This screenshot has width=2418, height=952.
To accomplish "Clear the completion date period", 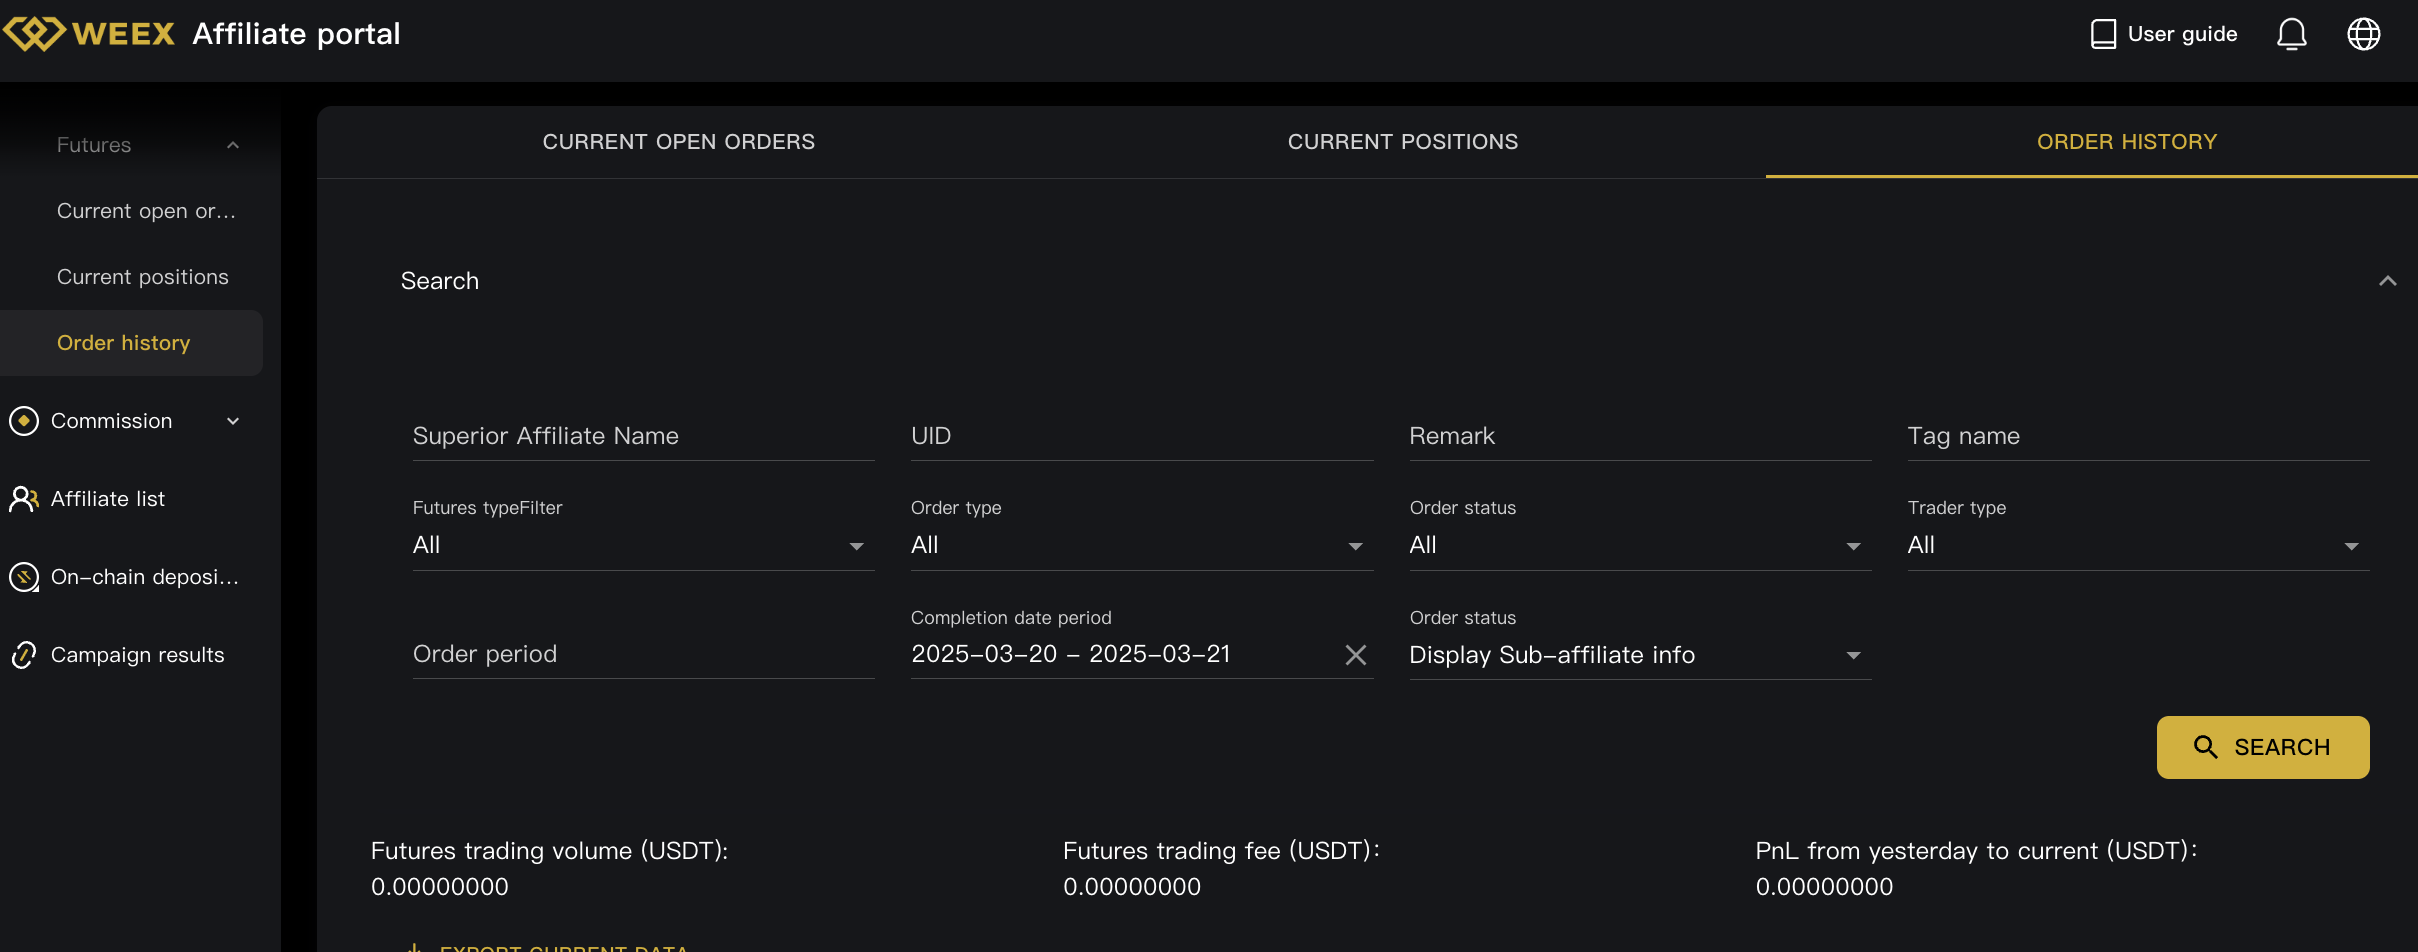I will (1355, 655).
